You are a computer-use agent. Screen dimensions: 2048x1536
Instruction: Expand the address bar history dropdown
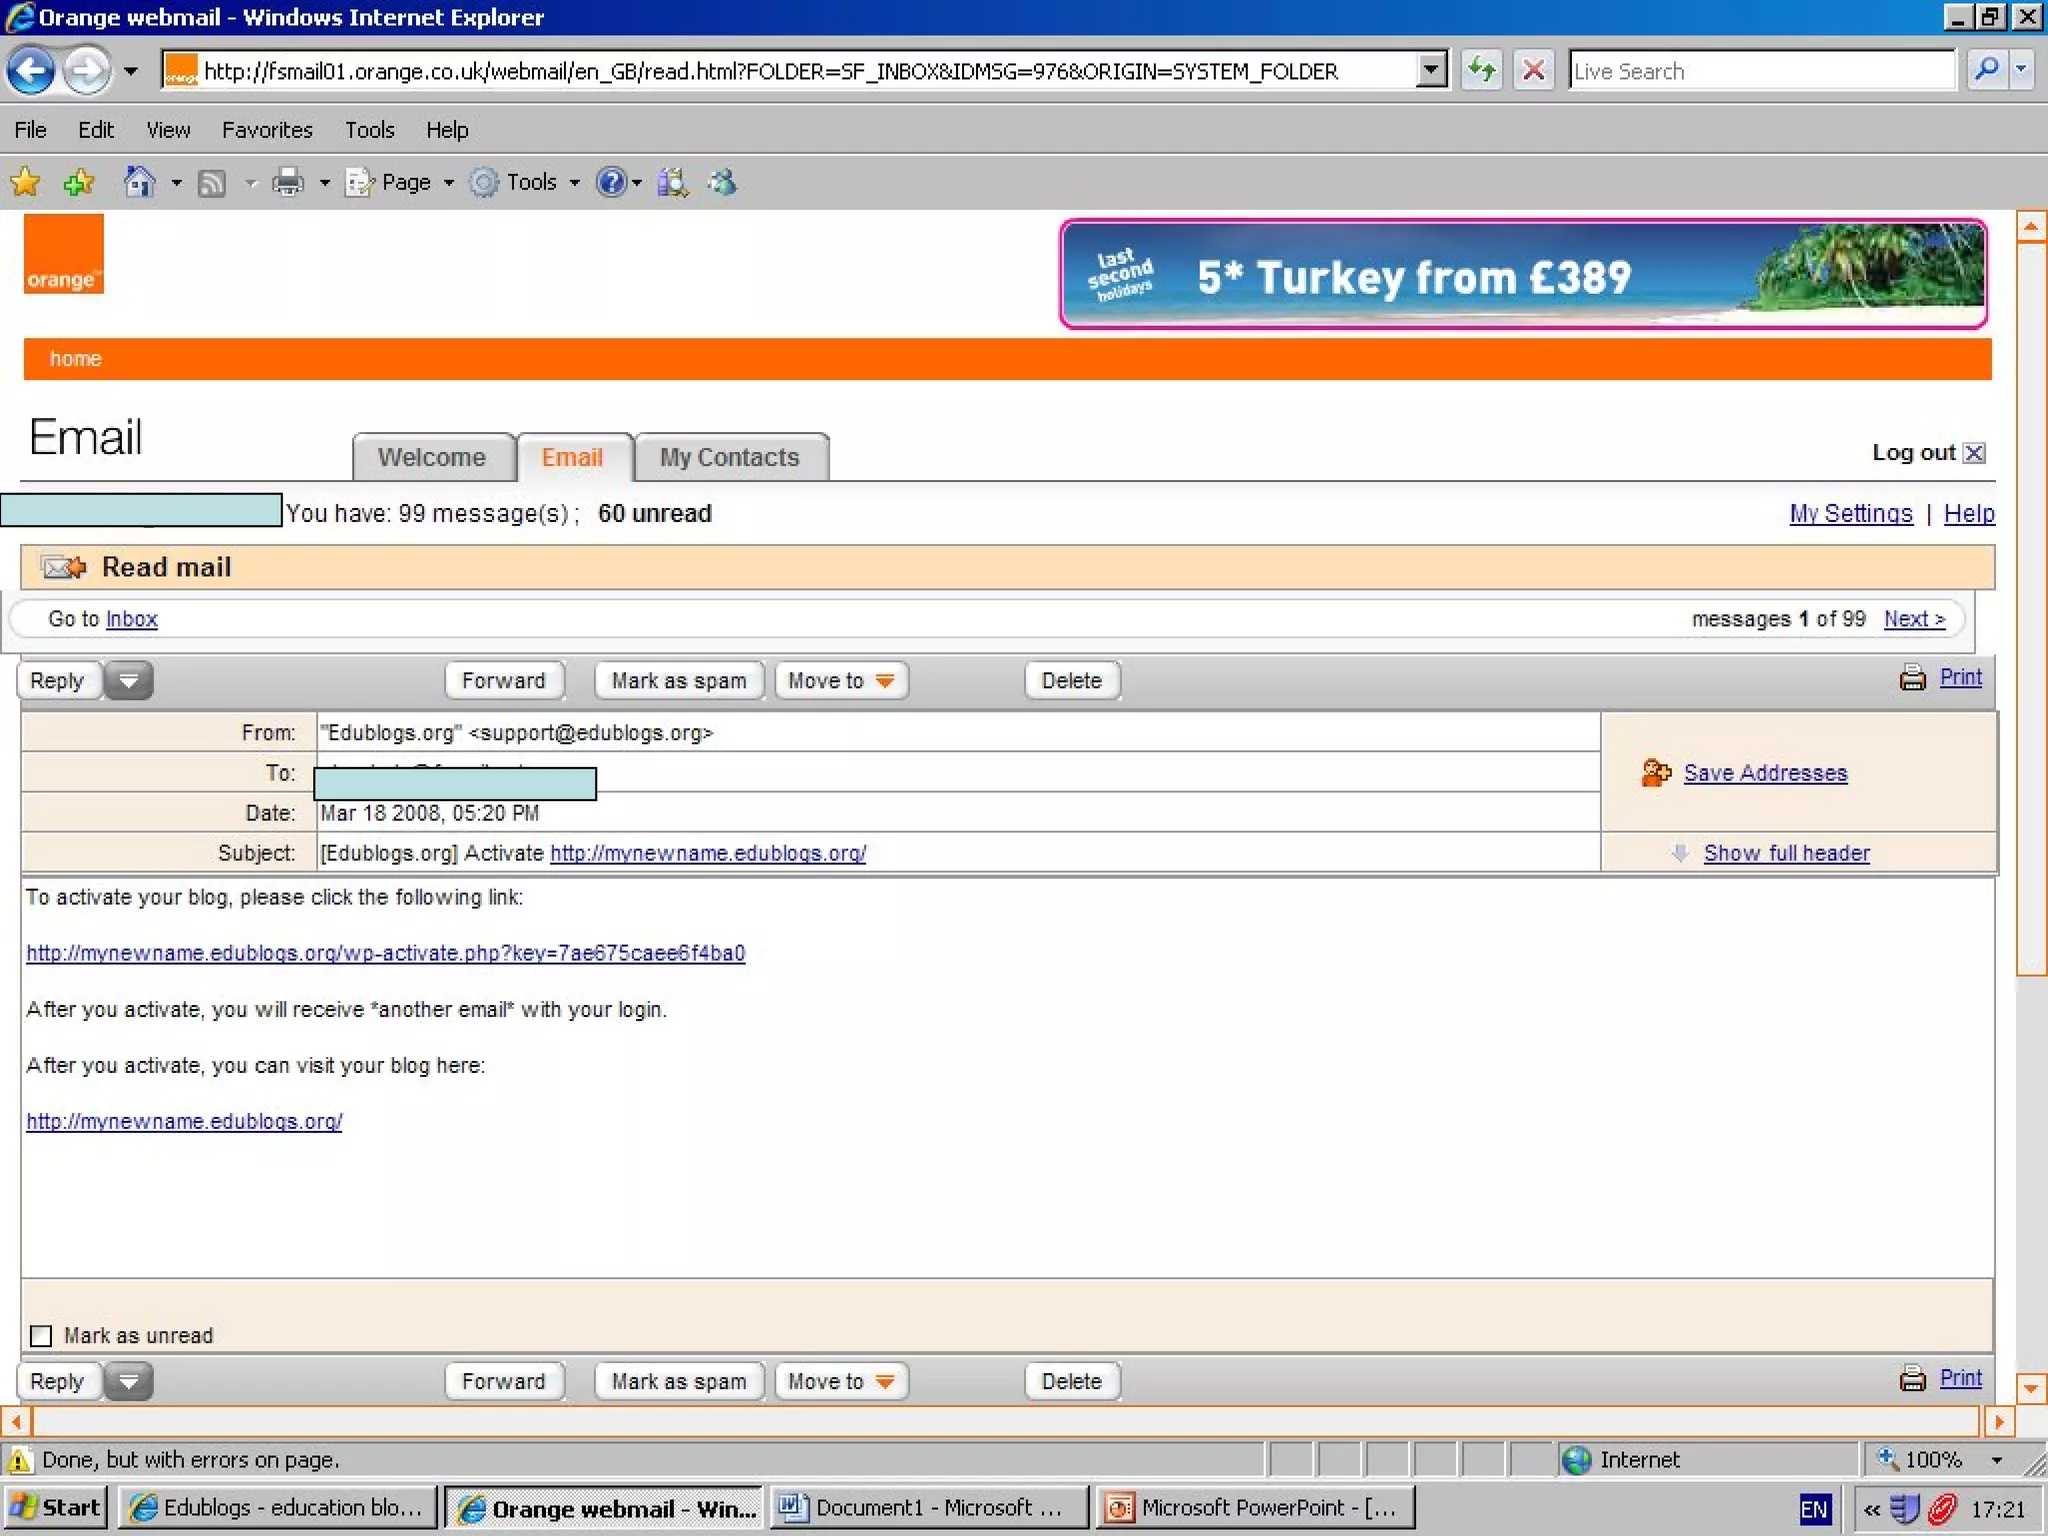[1431, 71]
